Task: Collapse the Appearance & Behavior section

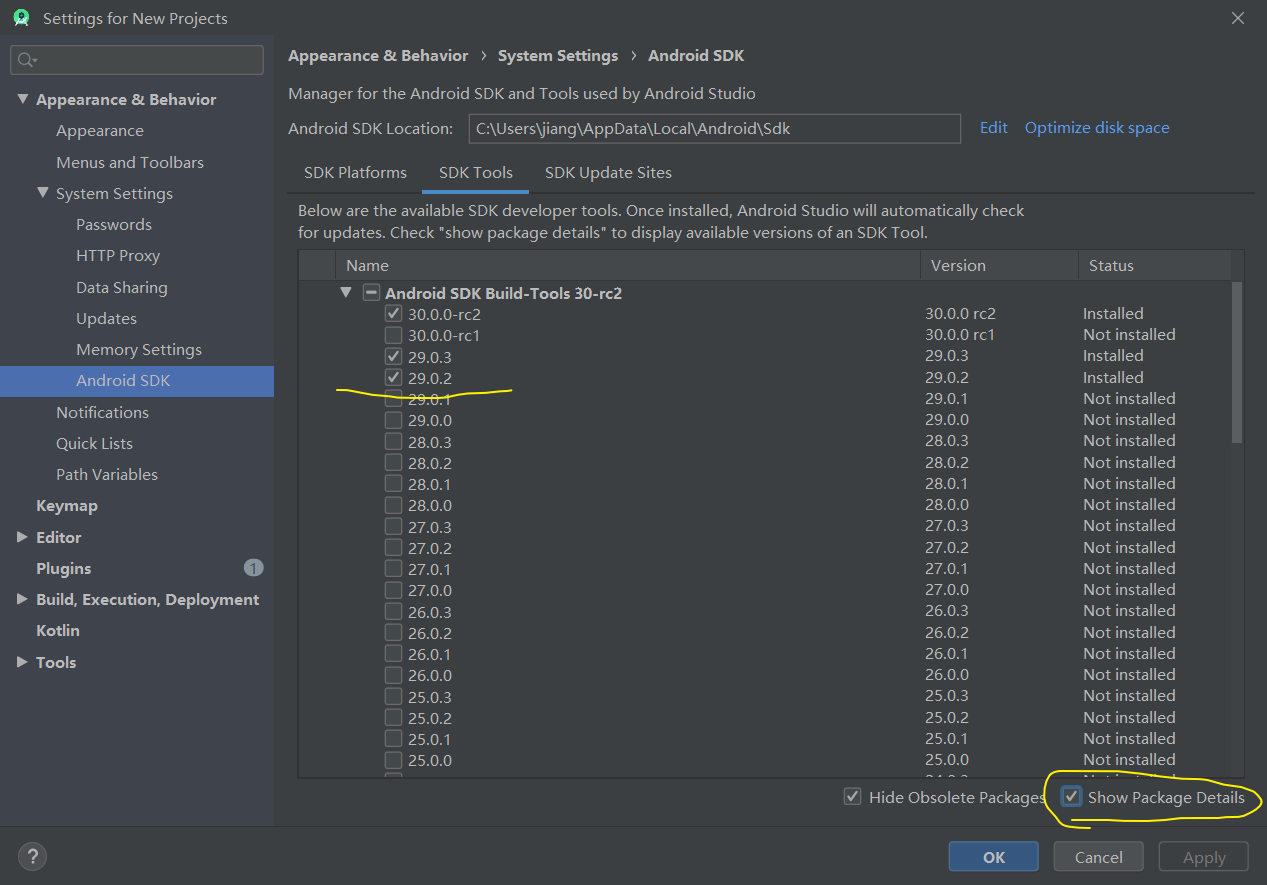Action: click(23, 99)
